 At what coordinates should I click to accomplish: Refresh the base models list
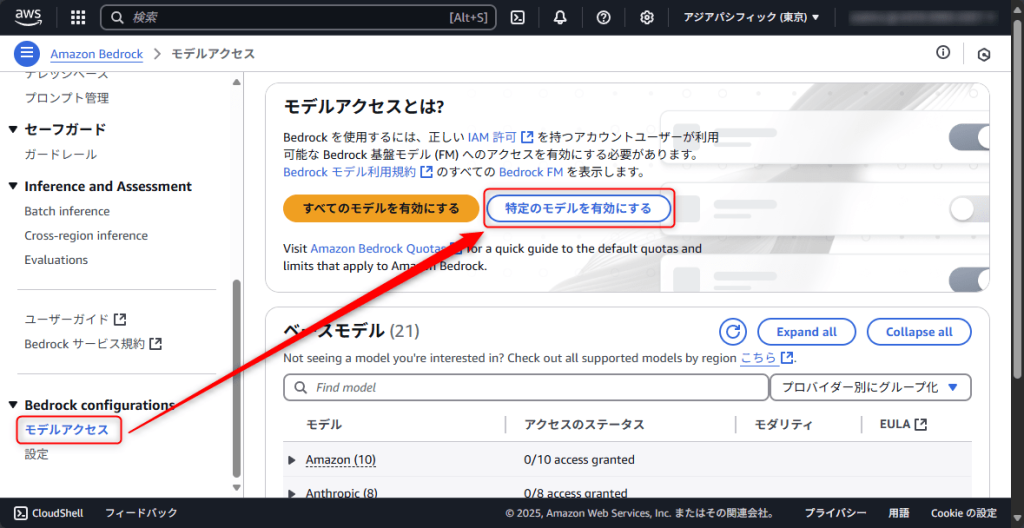tap(733, 332)
